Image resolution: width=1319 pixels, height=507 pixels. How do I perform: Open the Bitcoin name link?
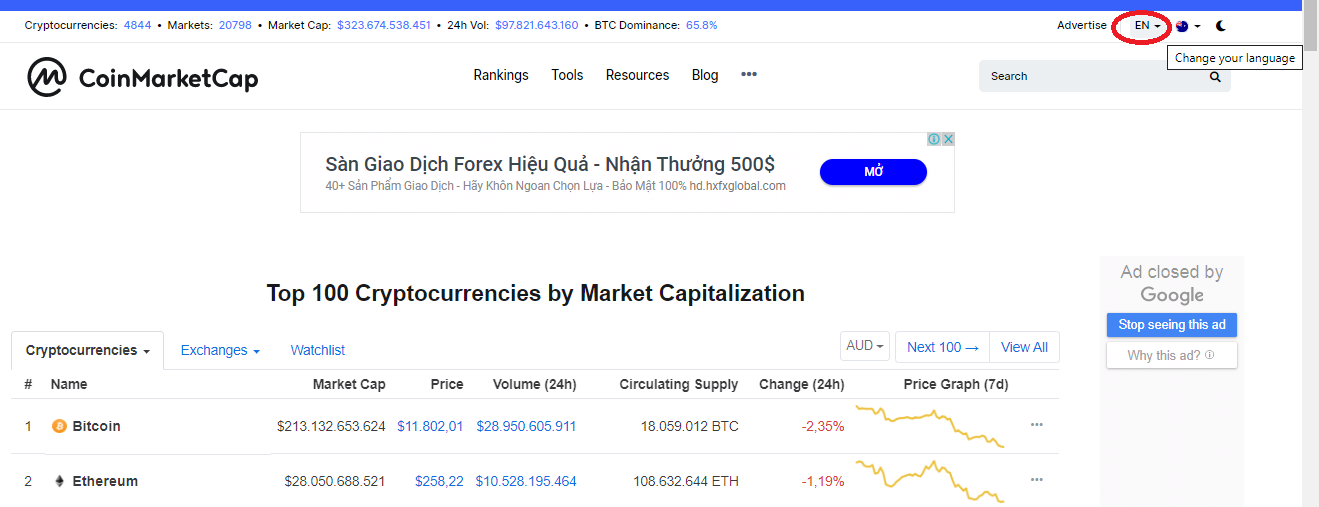click(96, 426)
